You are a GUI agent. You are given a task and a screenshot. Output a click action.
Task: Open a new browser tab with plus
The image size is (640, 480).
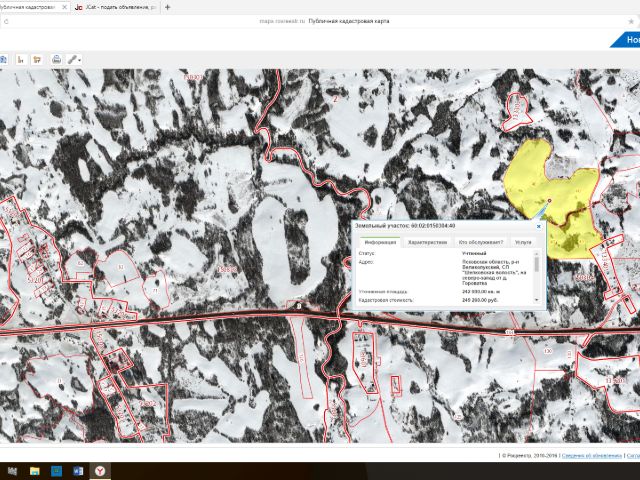click(167, 7)
